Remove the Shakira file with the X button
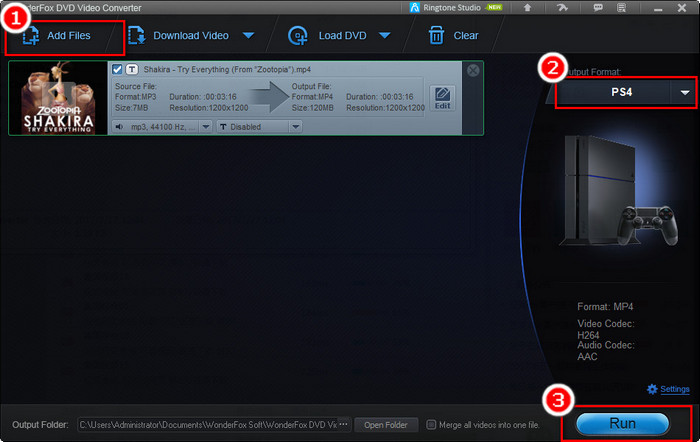The width and height of the screenshot is (700, 442). [473, 71]
